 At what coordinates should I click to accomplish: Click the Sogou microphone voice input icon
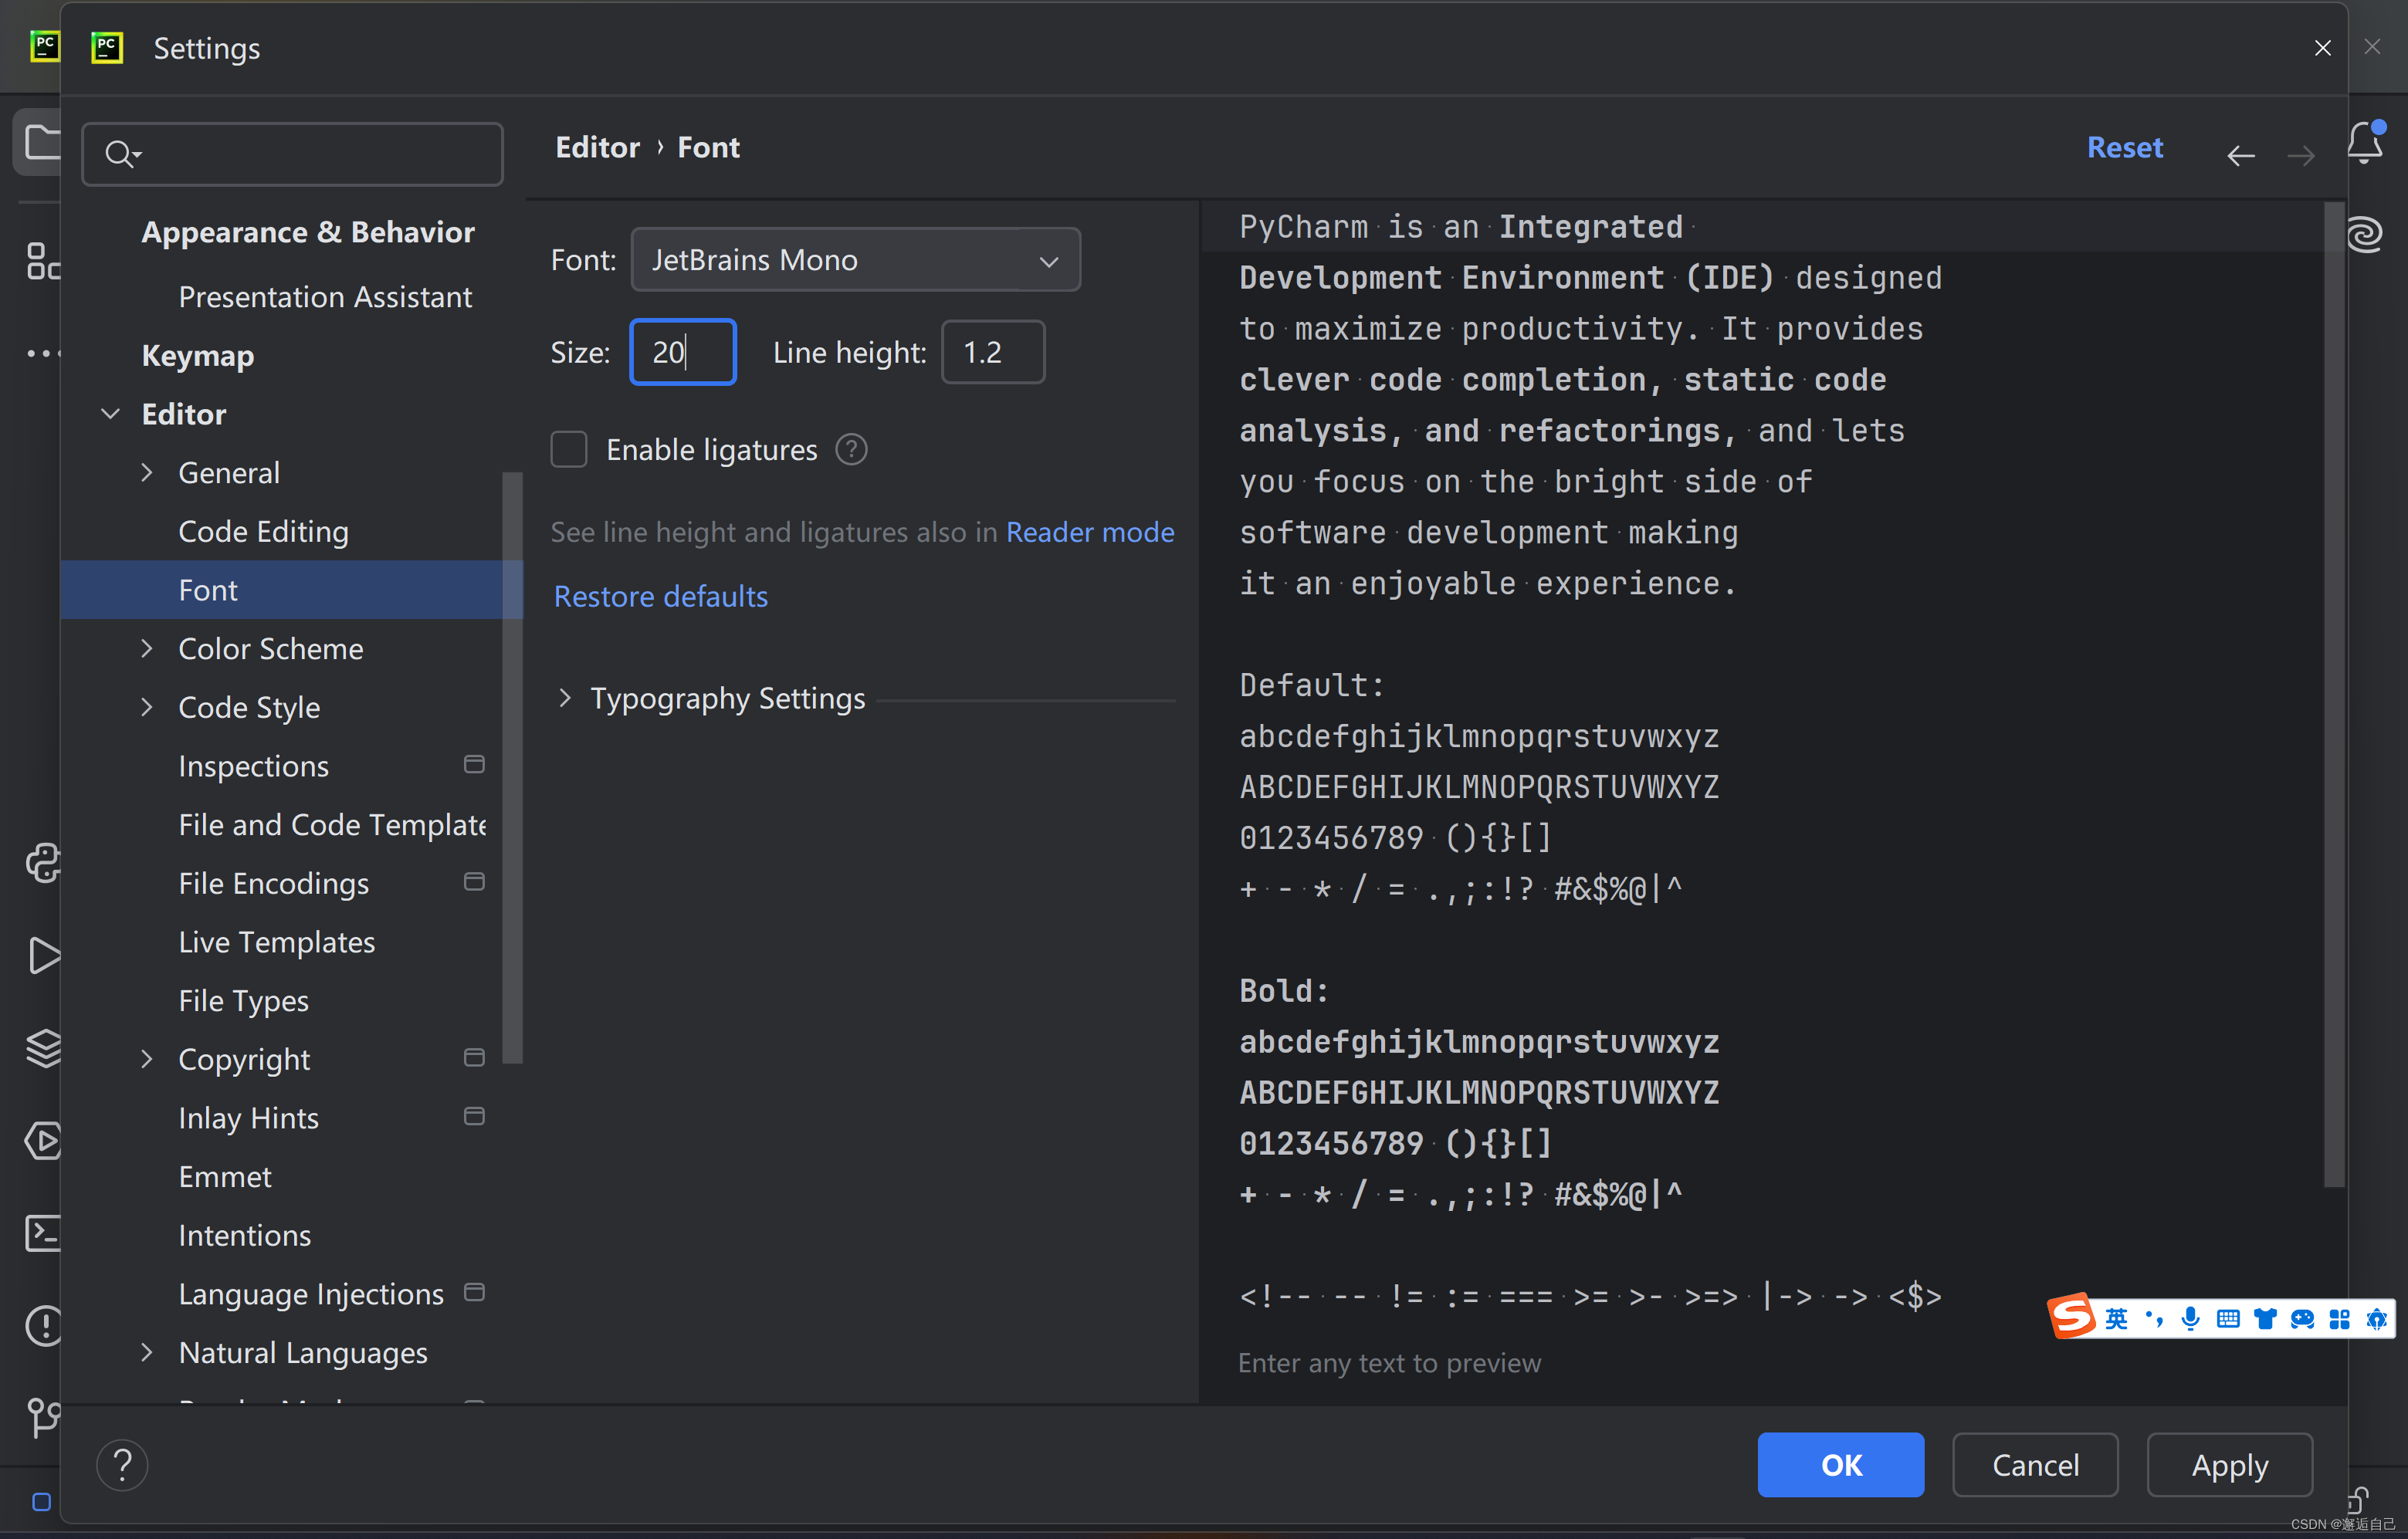(x=2190, y=1318)
